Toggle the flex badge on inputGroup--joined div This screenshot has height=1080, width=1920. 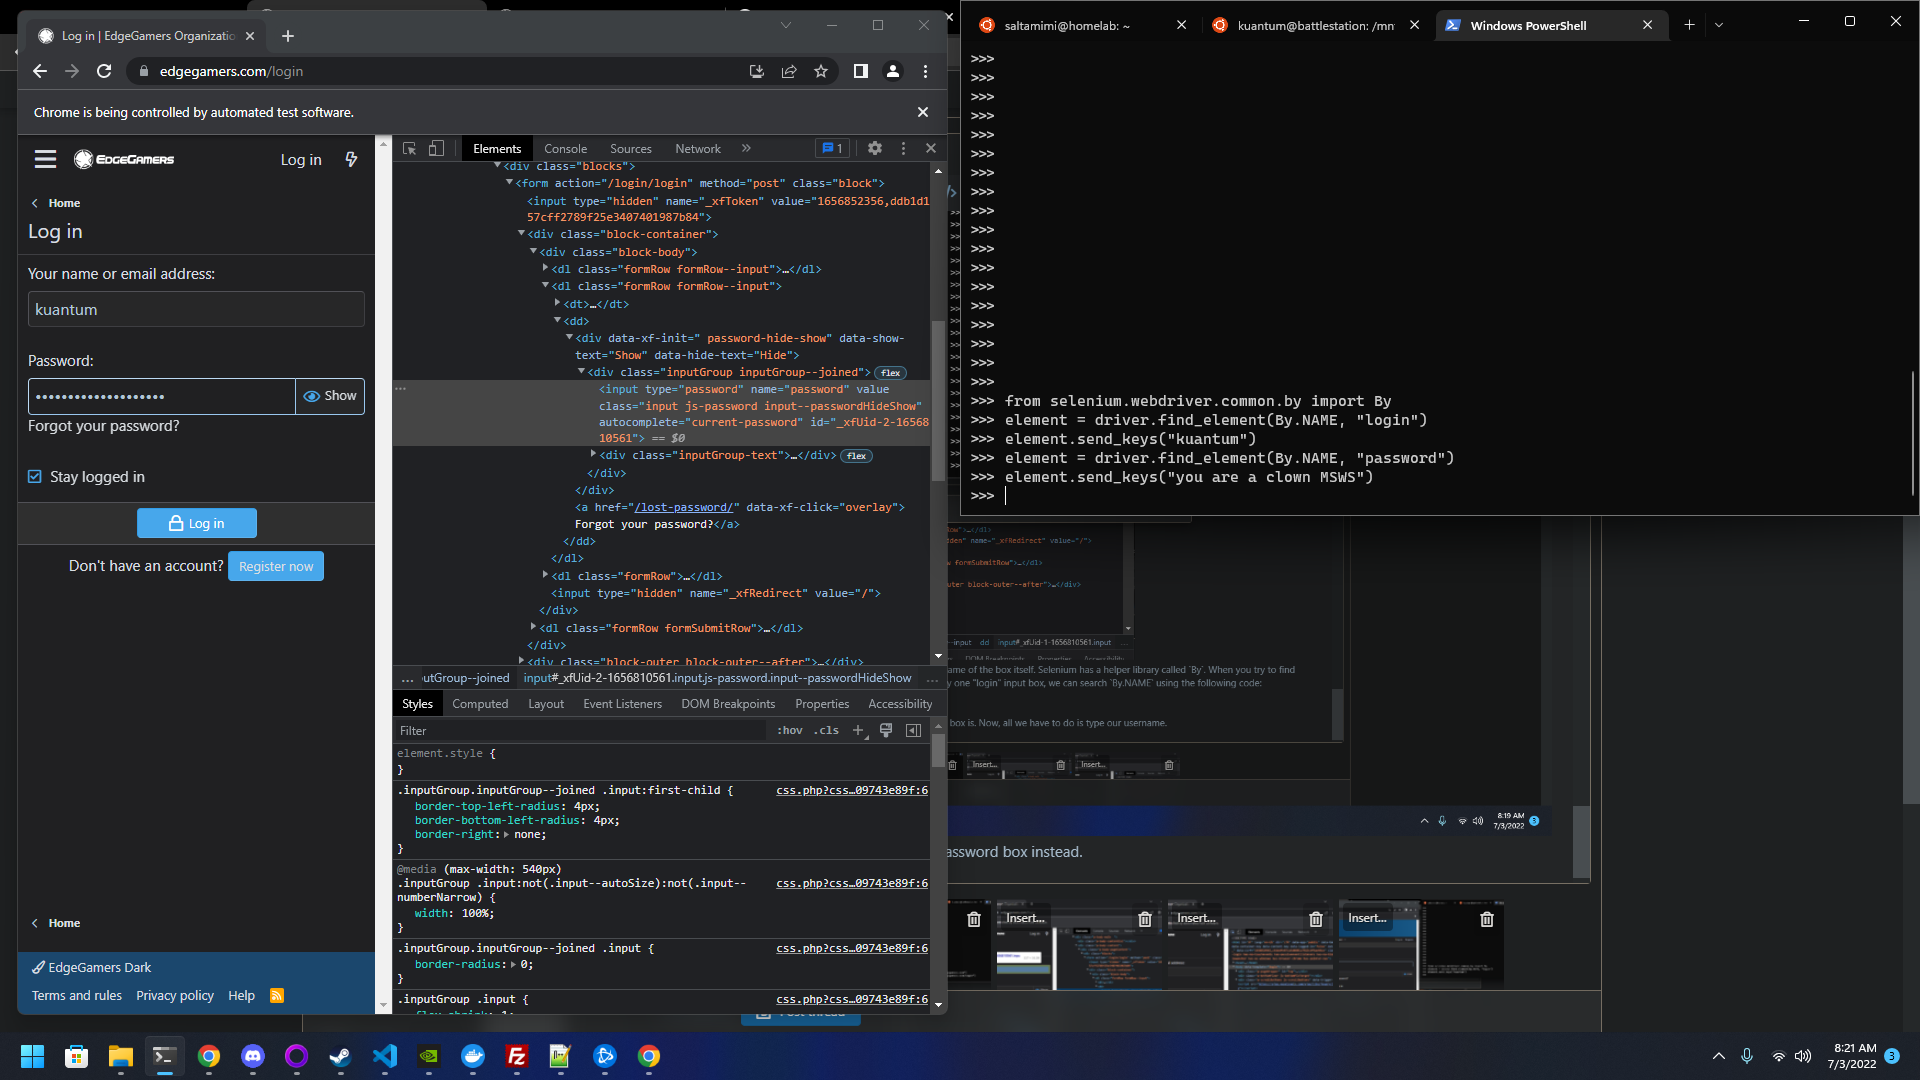(890, 373)
